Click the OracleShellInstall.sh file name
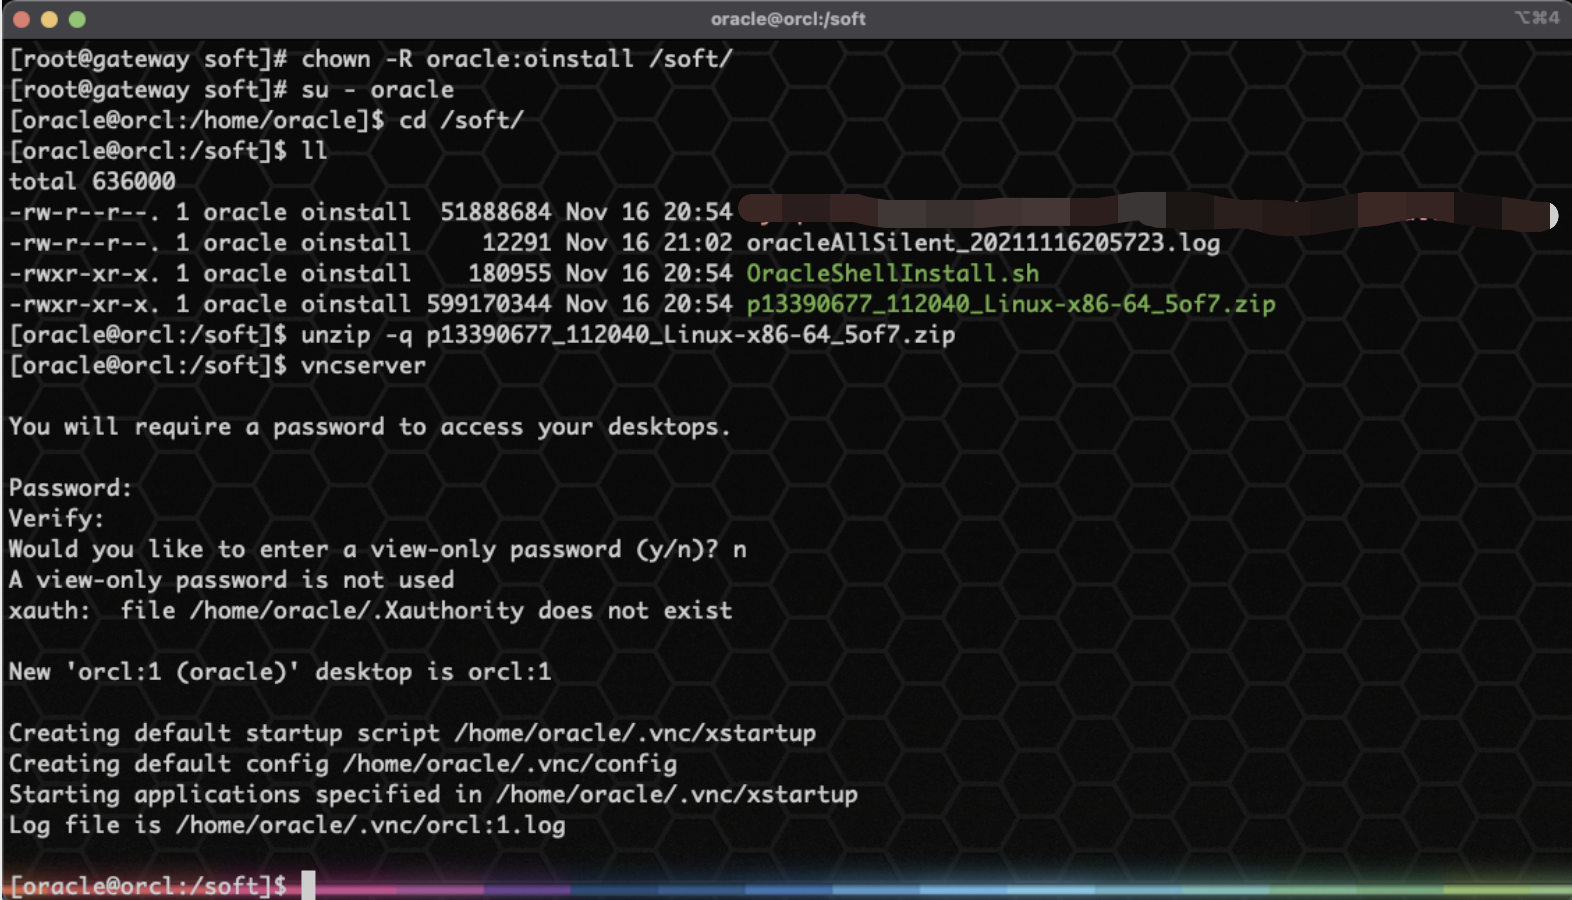Image resolution: width=1572 pixels, height=900 pixels. click(892, 273)
